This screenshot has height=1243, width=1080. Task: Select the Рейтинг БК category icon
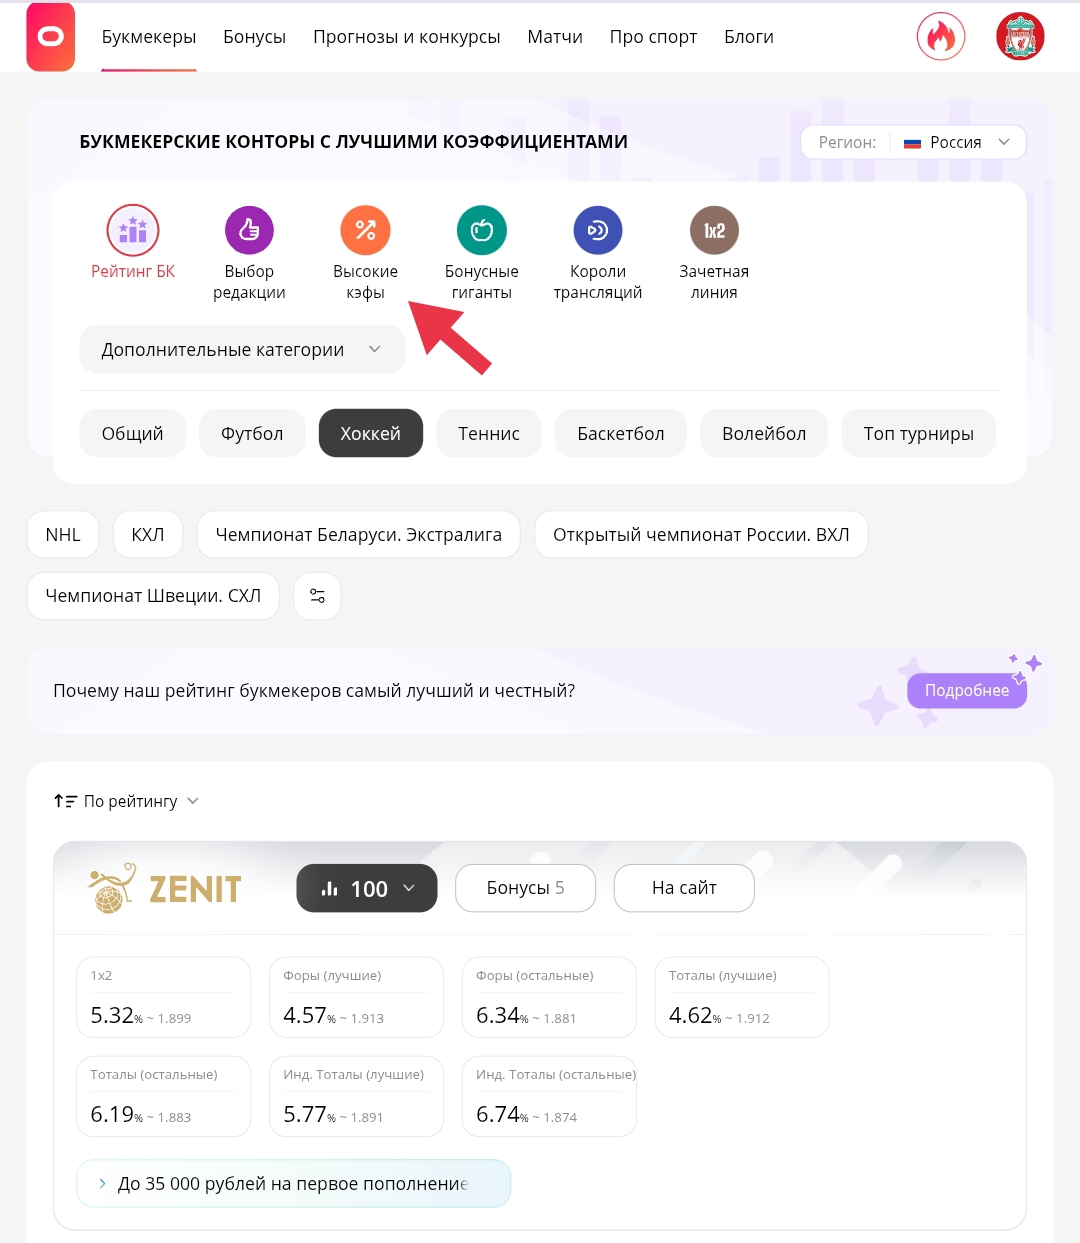(133, 230)
